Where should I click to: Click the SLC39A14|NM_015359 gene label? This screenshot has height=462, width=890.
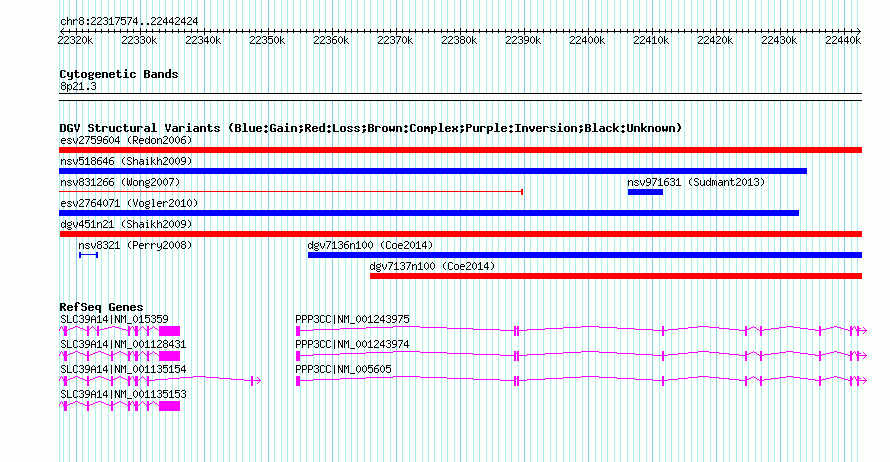[x=114, y=320]
